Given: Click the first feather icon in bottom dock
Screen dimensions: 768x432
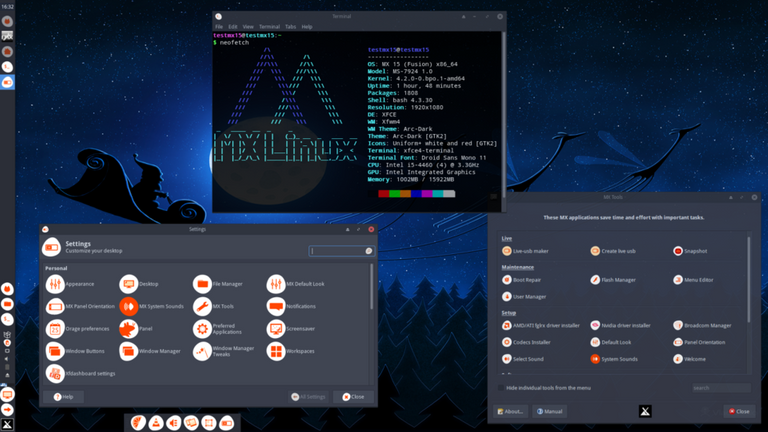Looking at the screenshot, I should coord(138,423).
